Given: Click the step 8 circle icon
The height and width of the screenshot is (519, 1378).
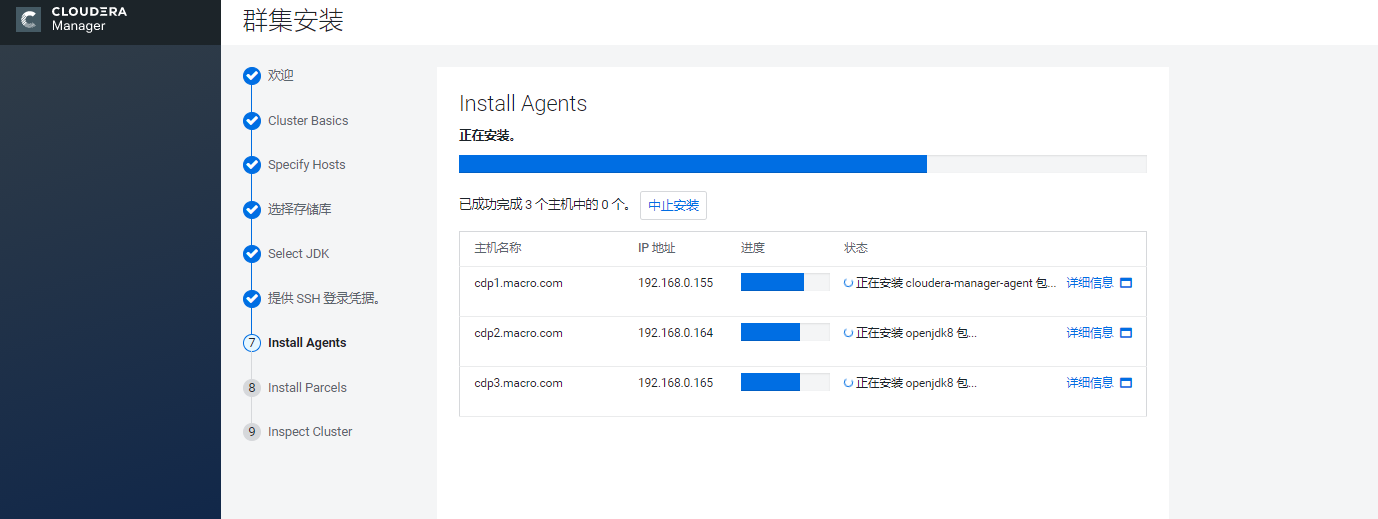Looking at the screenshot, I should 252,388.
